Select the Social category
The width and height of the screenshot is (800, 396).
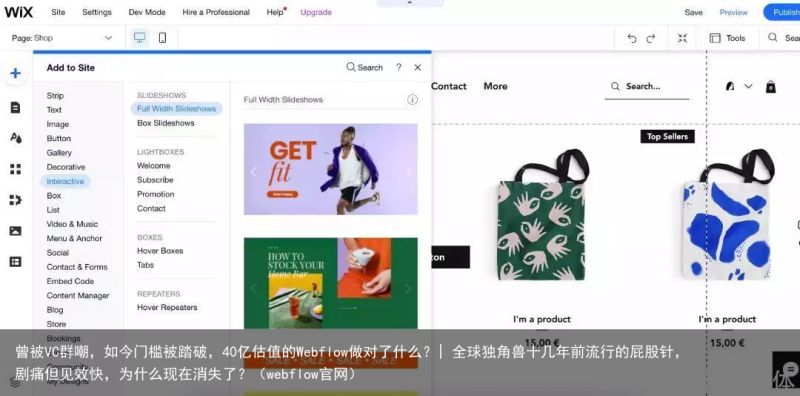click(58, 253)
